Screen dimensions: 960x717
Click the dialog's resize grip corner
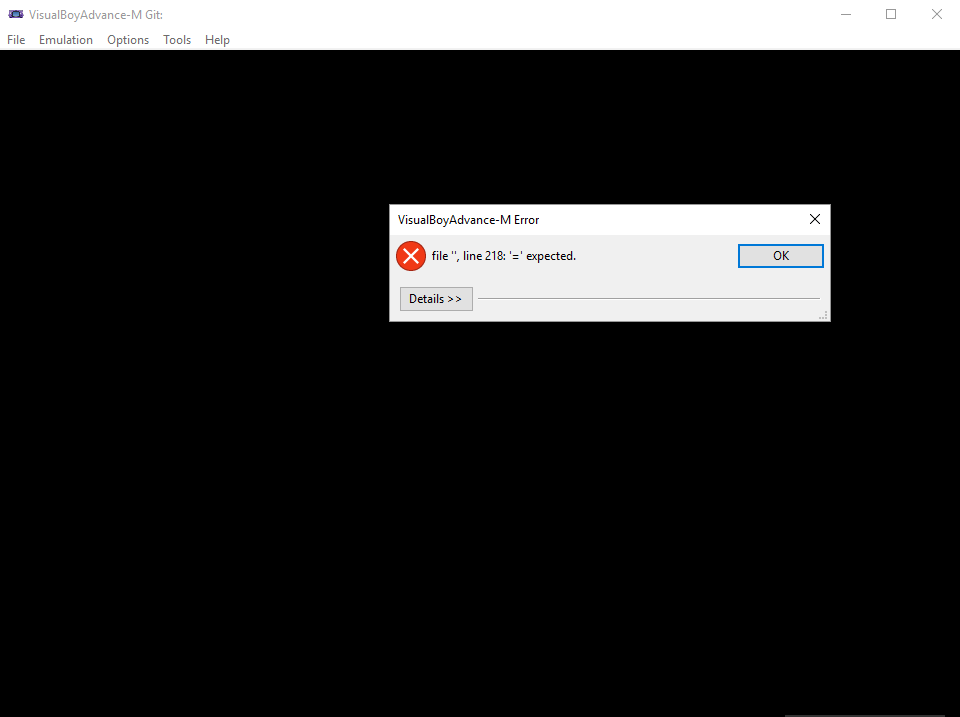click(823, 315)
